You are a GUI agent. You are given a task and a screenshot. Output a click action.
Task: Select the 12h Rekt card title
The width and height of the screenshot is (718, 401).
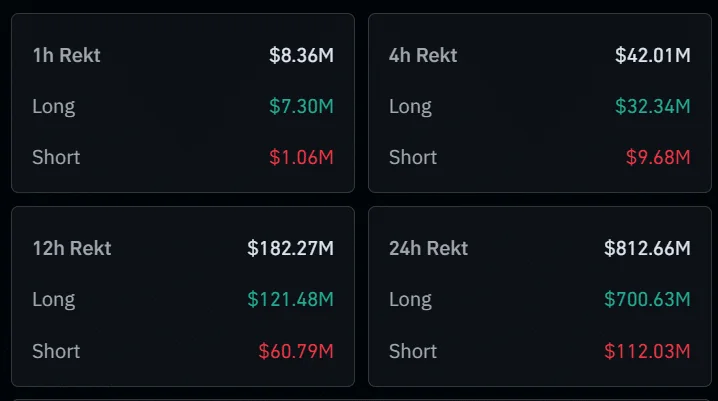click(71, 248)
